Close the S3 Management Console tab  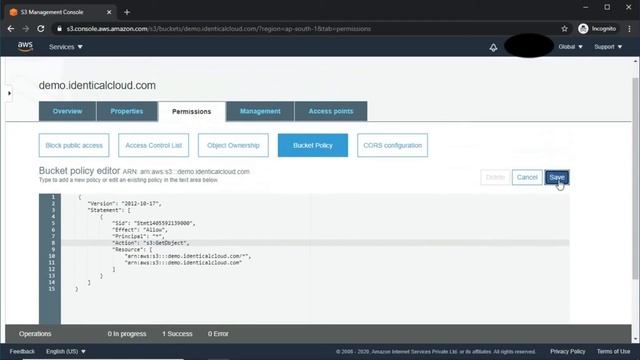[109, 12]
